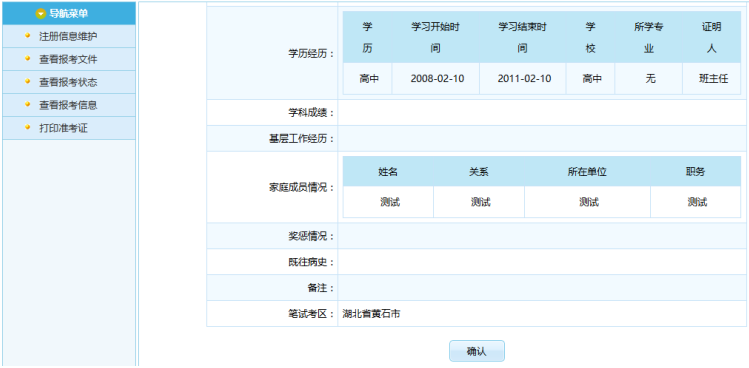Click the 证明人 column header

[712, 37]
